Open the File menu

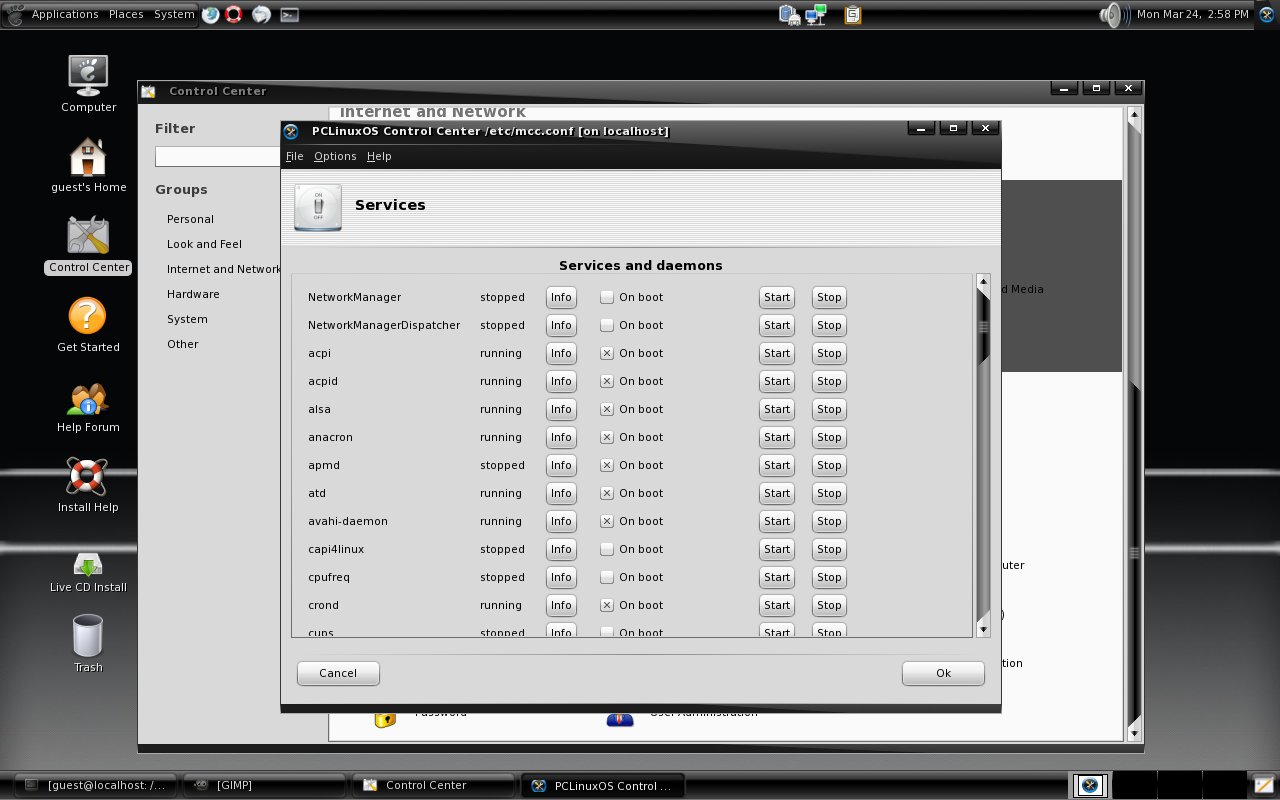coord(294,156)
